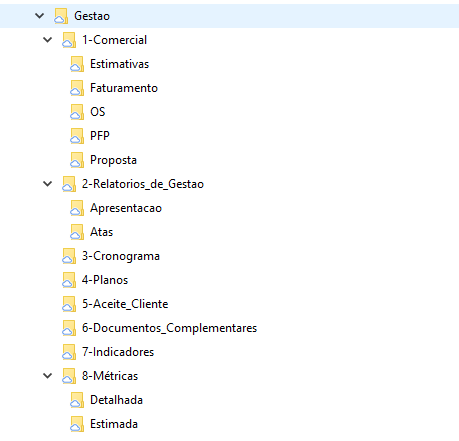Screen dimensions: 459x441
Task: Select the 5-Aceite_Cliente folder name
Action: (125, 304)
